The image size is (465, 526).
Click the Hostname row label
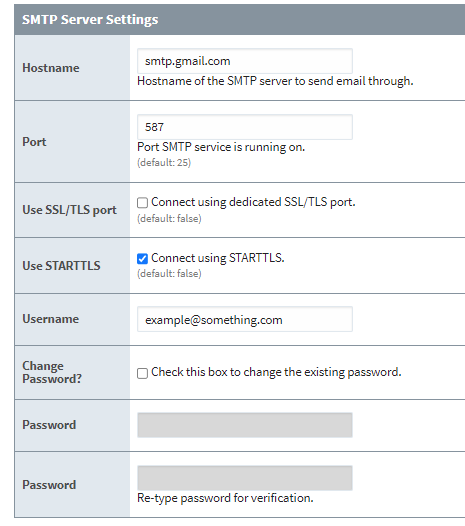pyautogui.click(x=51, y=68)
